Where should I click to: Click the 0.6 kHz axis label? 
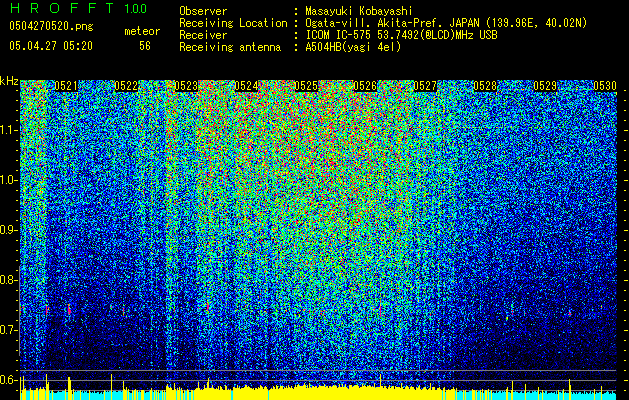tap(9, 380)
